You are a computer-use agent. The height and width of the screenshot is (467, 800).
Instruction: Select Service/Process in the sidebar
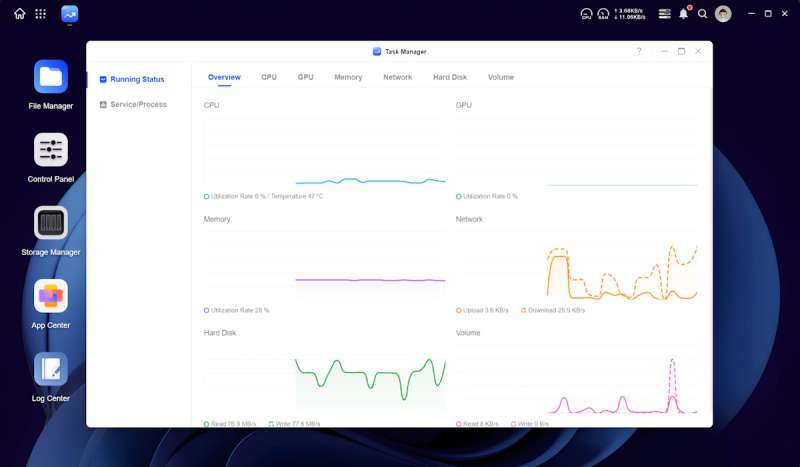tap(138, 104)
